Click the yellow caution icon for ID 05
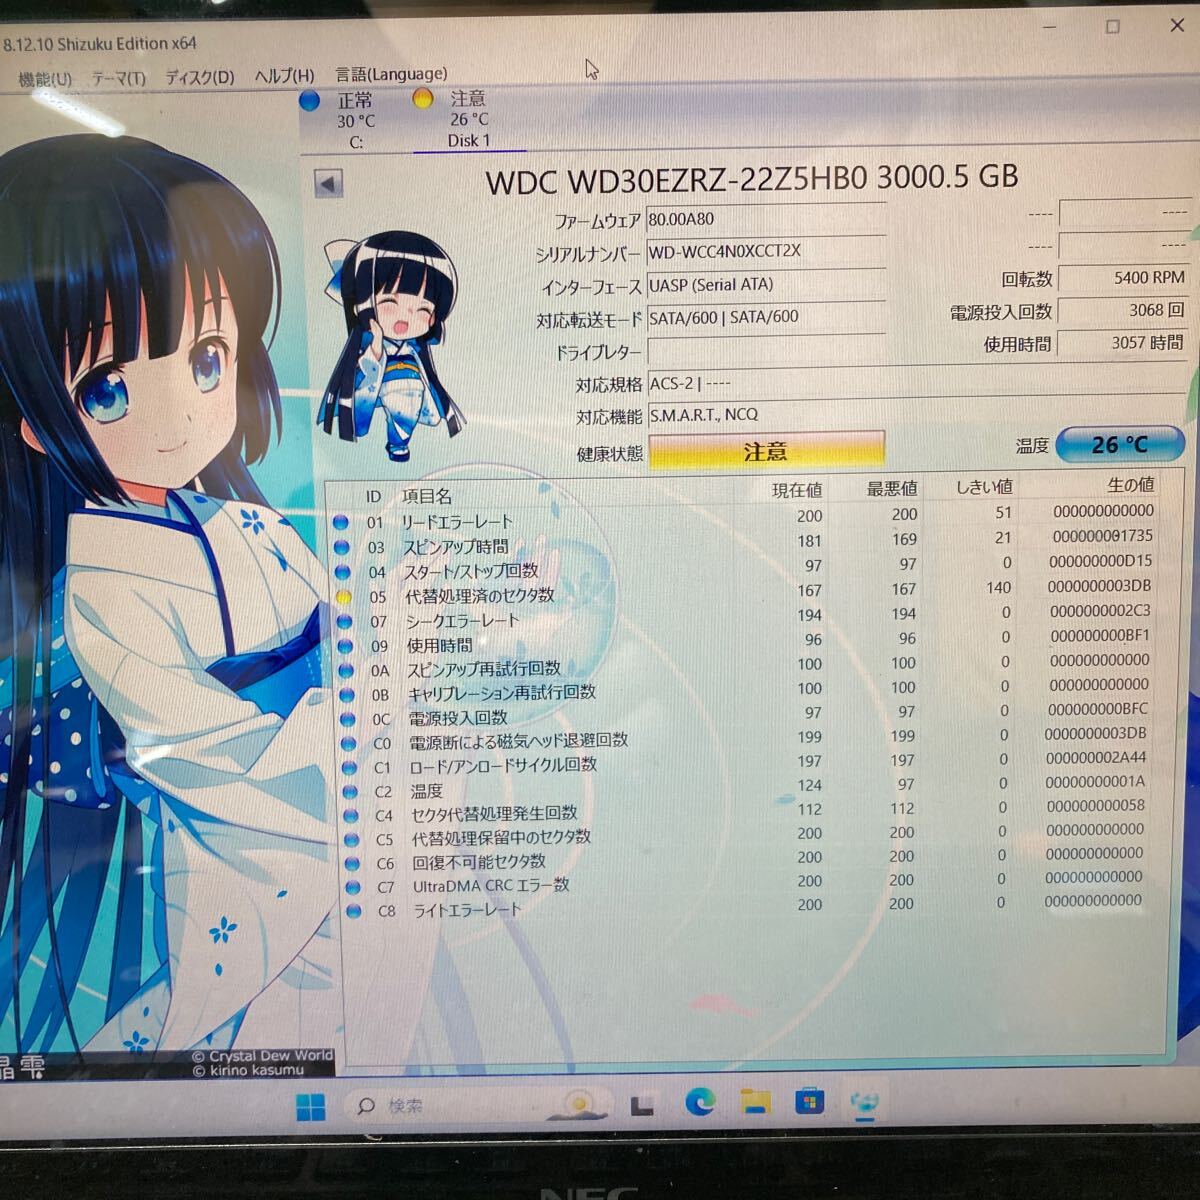This screenshot has height=1200, width=1200. pyautogui.click(x=343, y=597)
